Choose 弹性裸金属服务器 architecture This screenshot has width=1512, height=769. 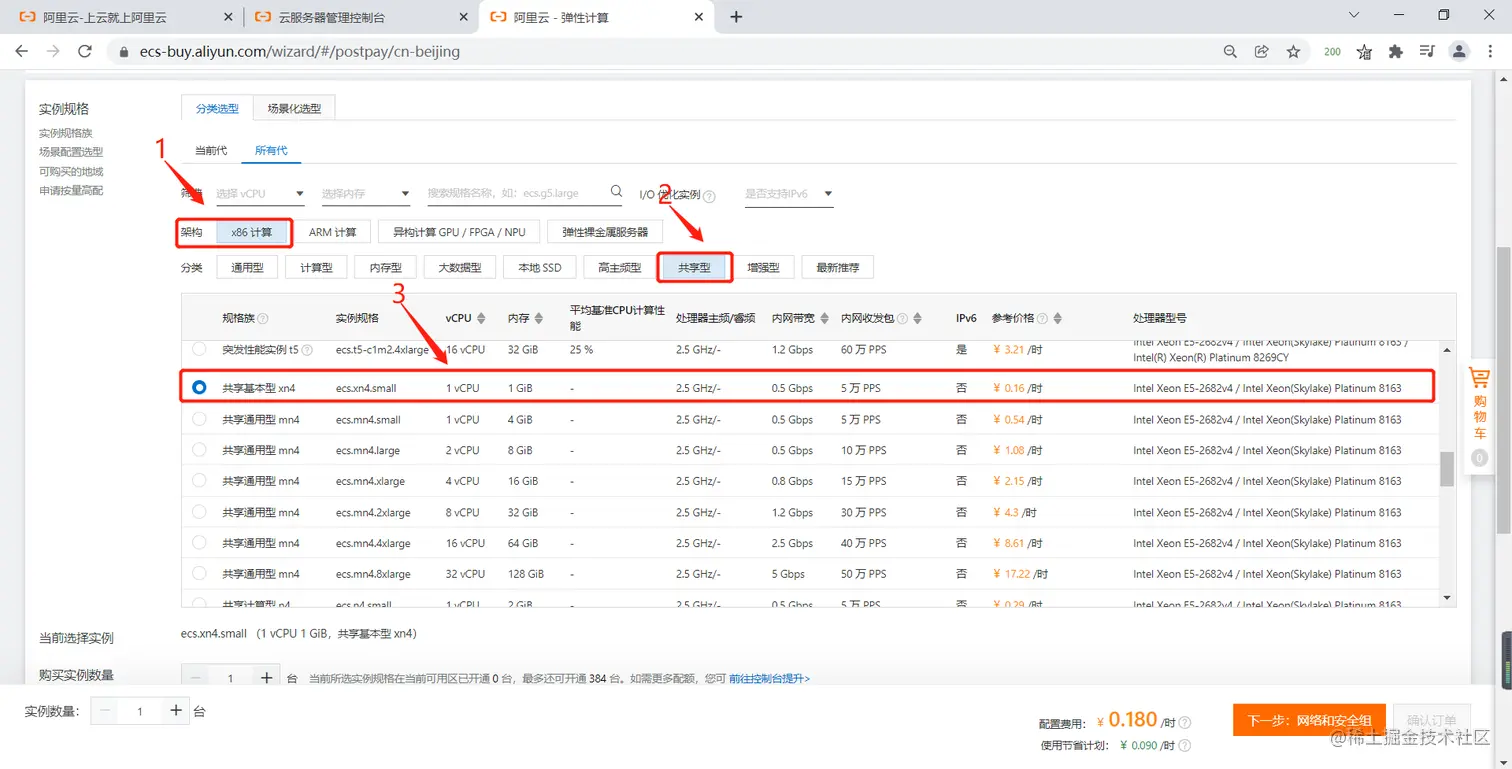tap(605, 232)
